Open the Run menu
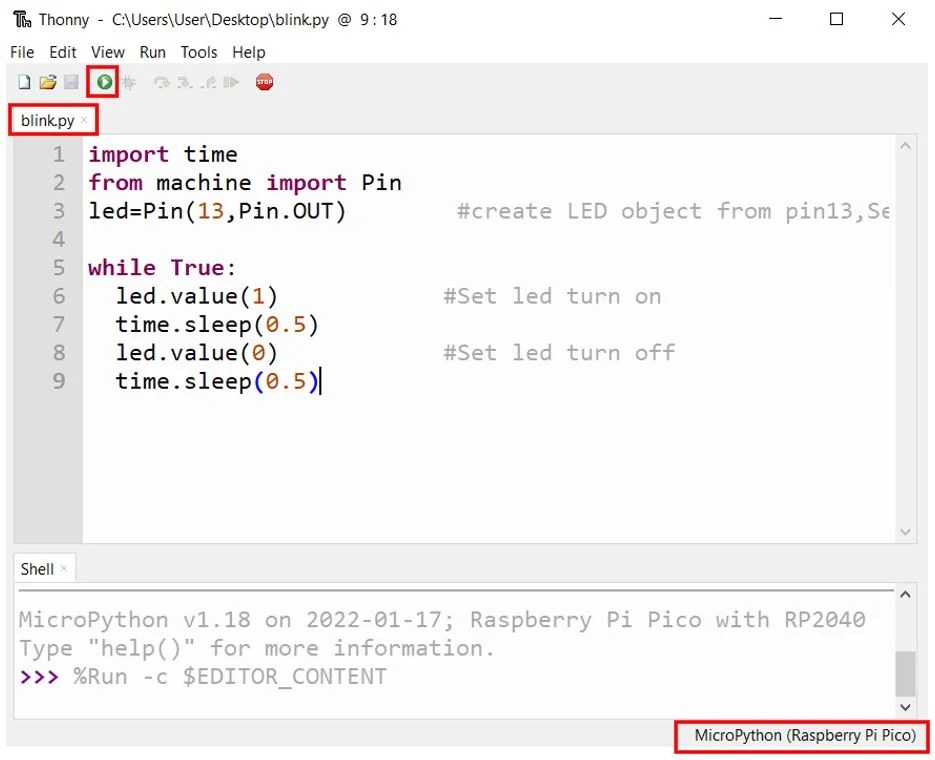935x760 pixels. (152, 52)
